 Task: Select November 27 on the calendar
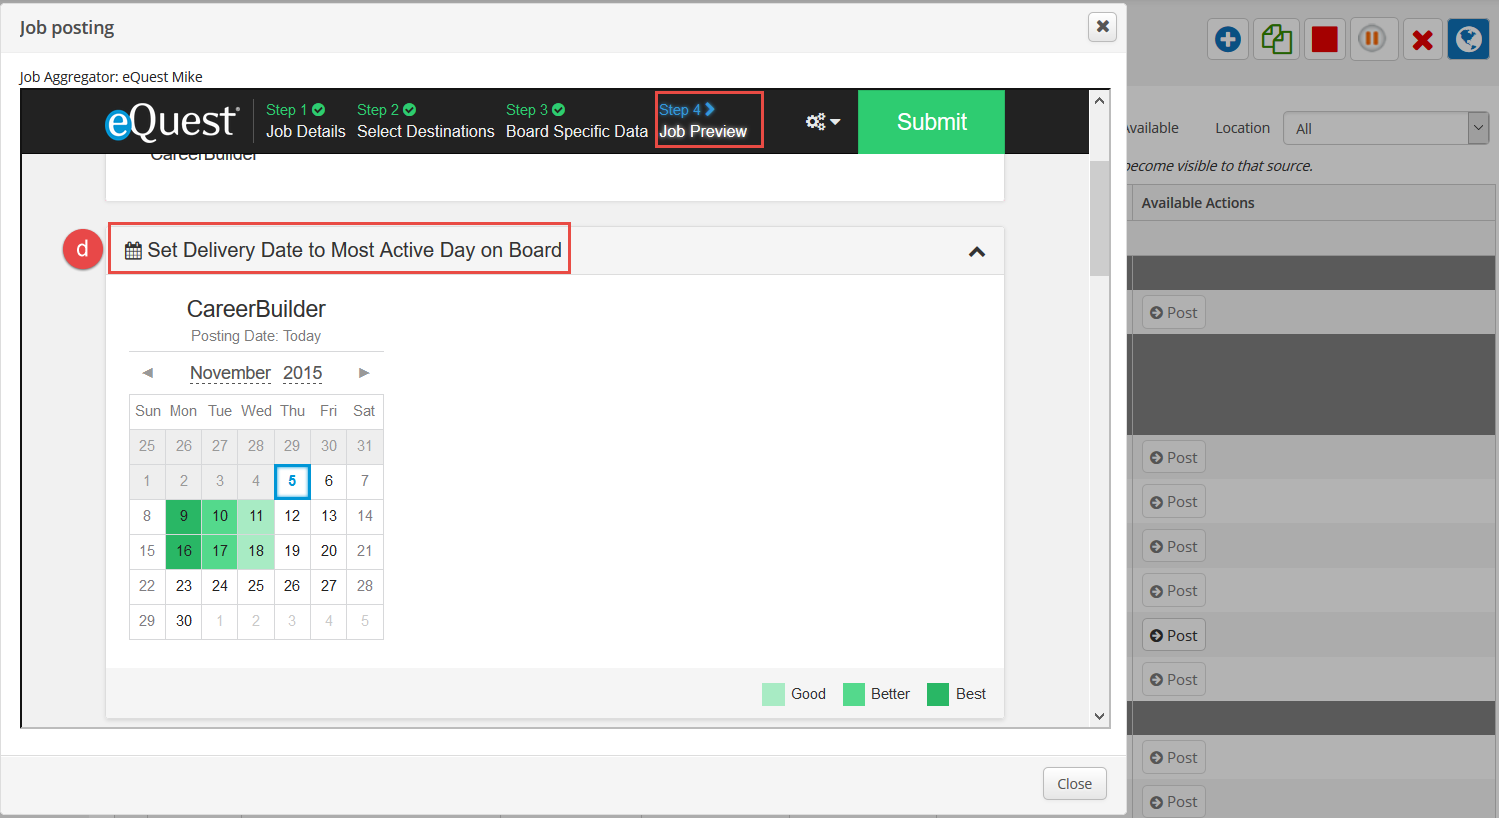click(x=328, y=586)
